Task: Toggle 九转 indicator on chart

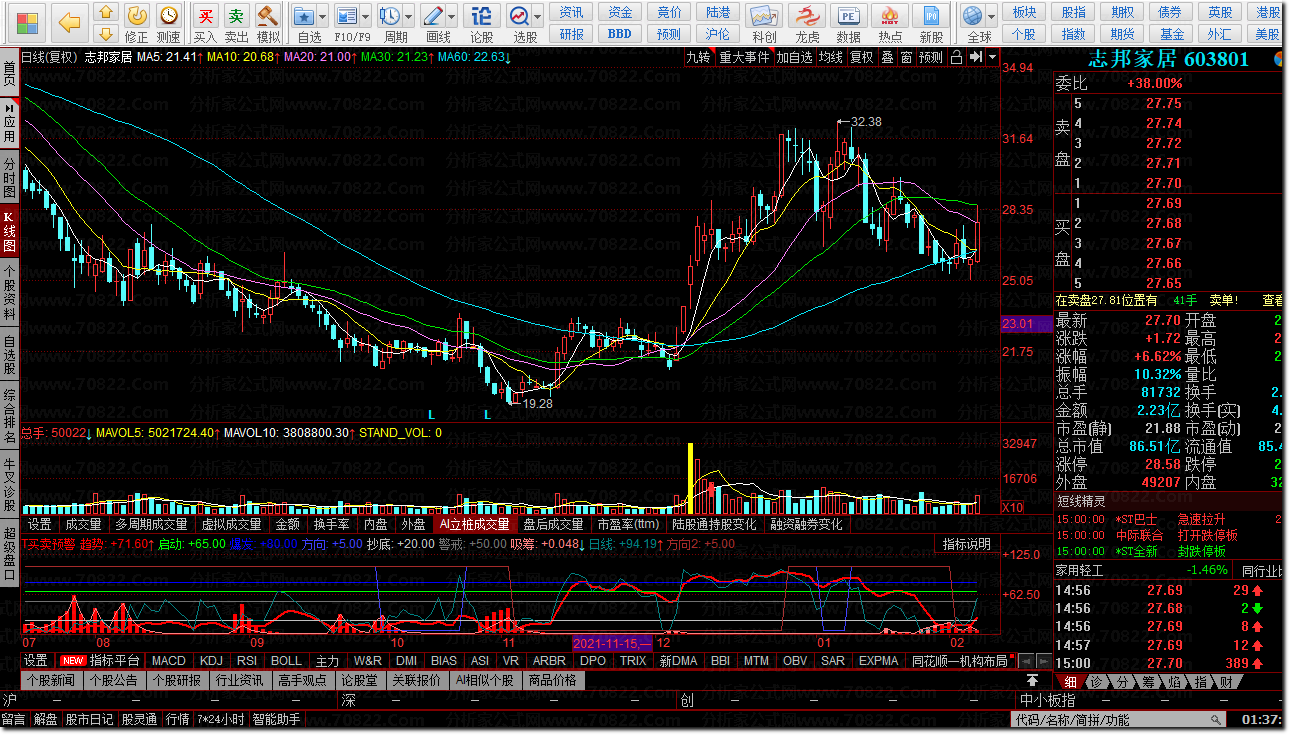Action: click(x=698, y=57)
